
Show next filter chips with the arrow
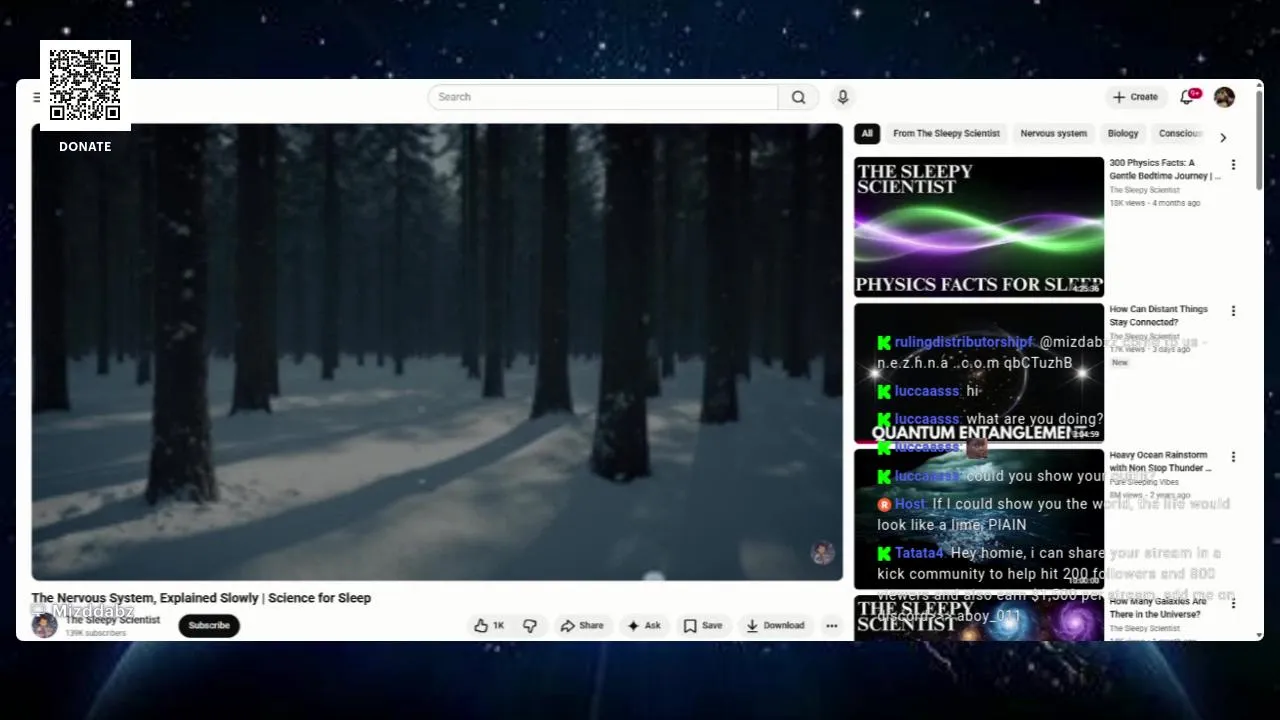point(1222,137)
